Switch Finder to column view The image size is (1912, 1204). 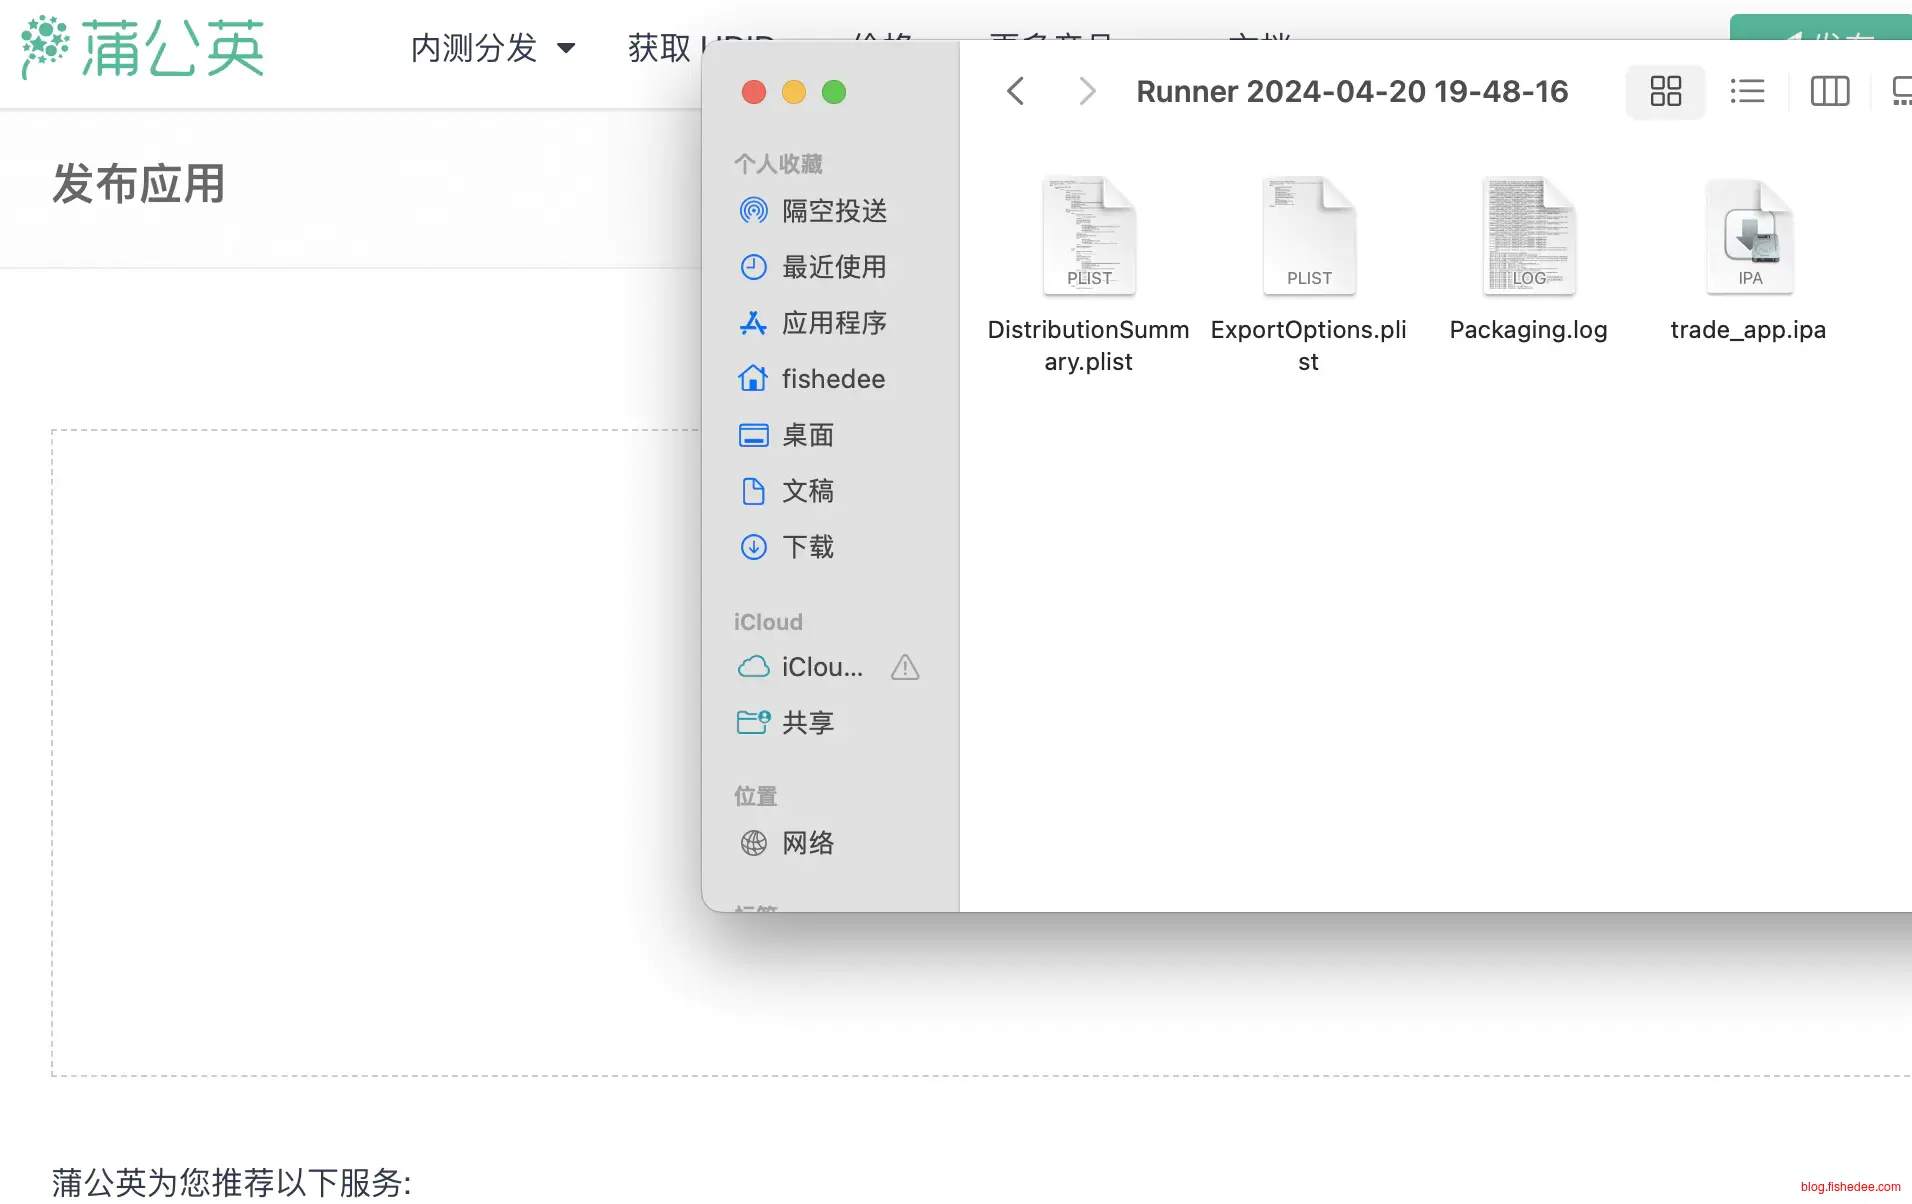(x=1829, y=92)
